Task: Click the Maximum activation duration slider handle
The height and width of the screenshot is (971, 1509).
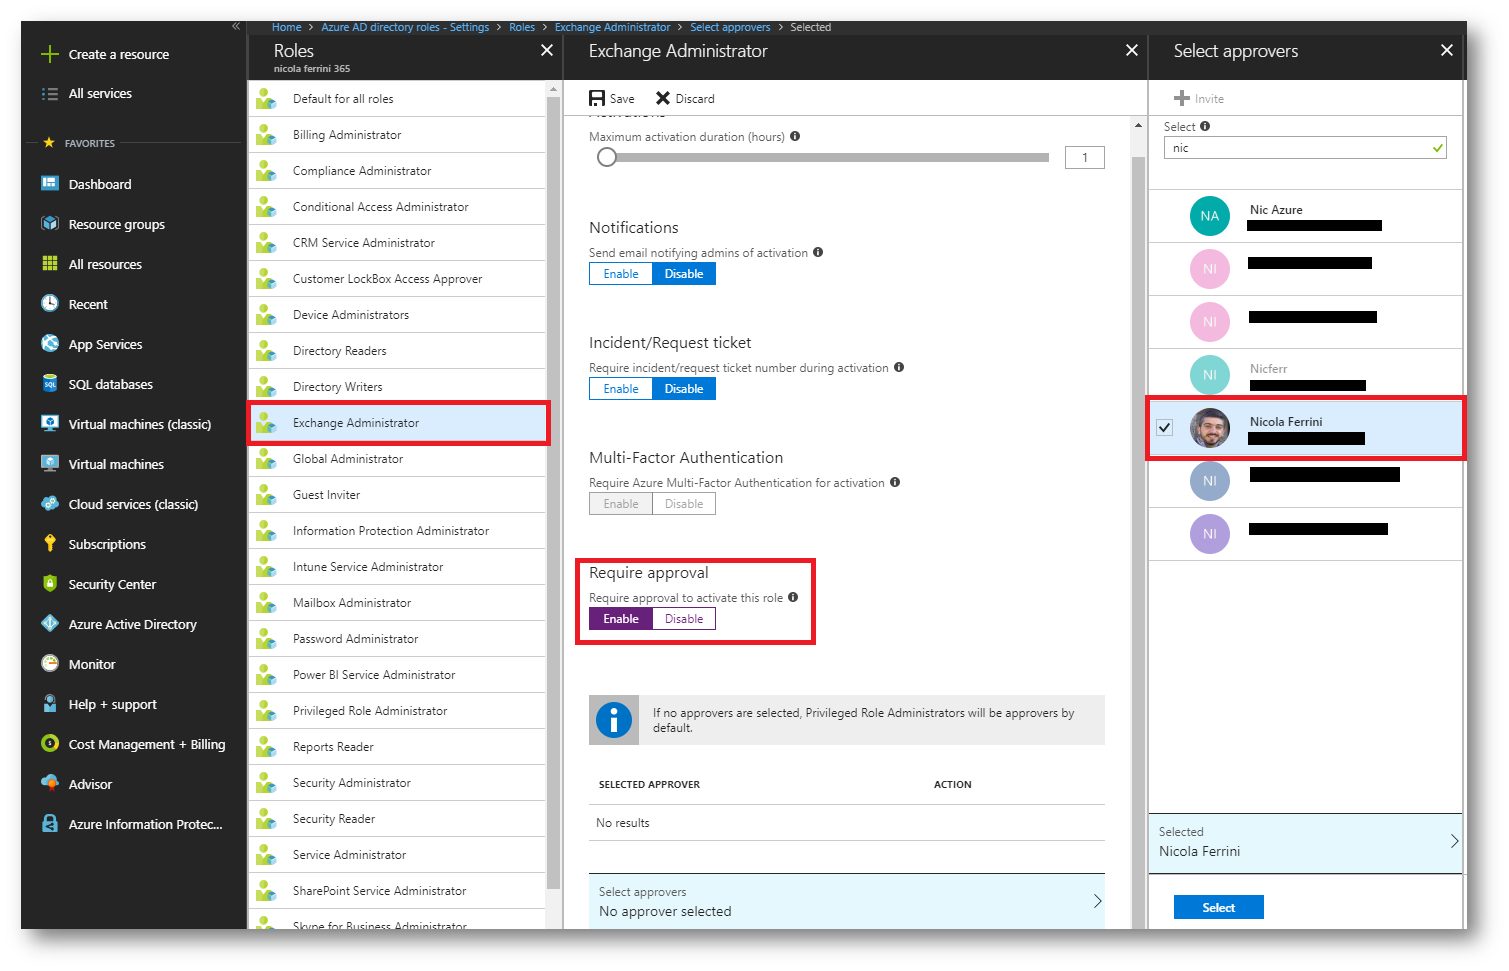Action: pos(607,157)
